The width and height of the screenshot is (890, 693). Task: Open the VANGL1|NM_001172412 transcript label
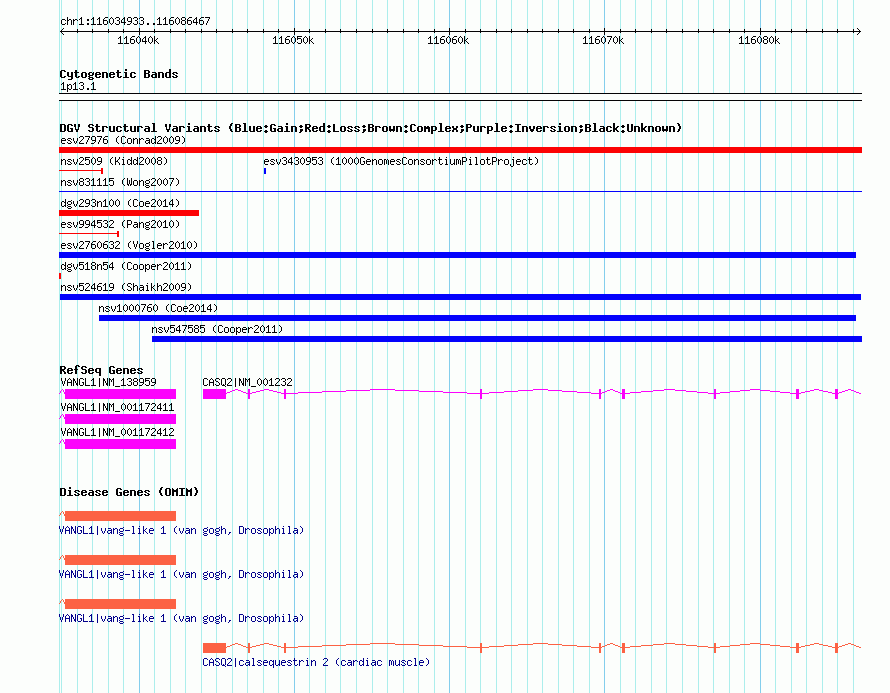pos(117,432)
